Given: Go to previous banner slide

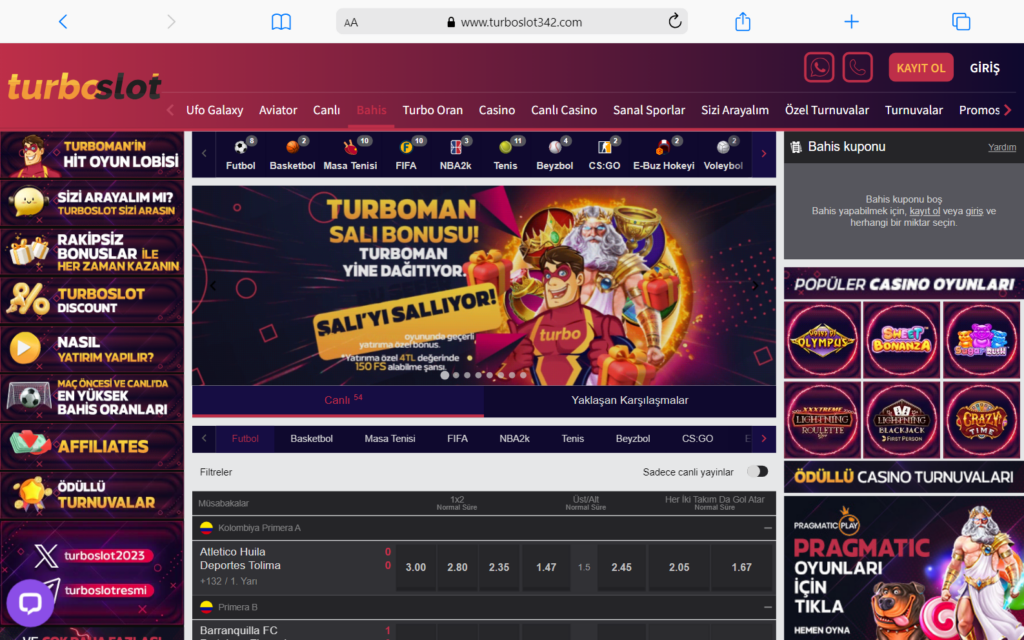Looking at the screenshot, I should click(213, 285).
